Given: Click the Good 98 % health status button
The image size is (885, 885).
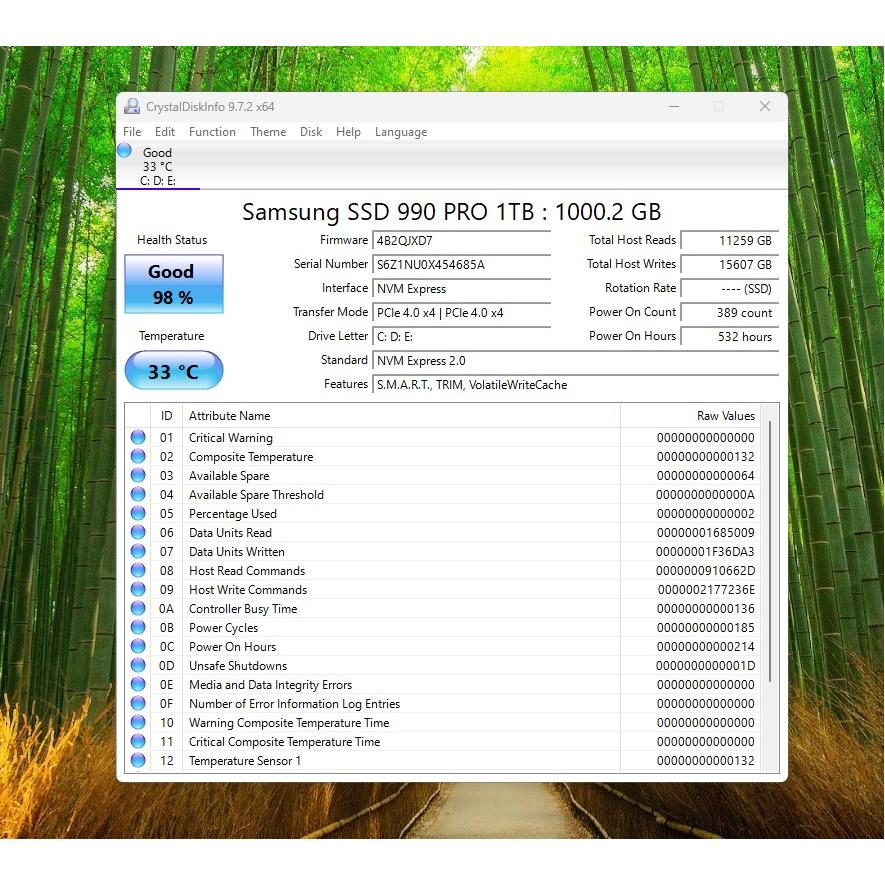Looking at the screenshot, I should point(173,284).
